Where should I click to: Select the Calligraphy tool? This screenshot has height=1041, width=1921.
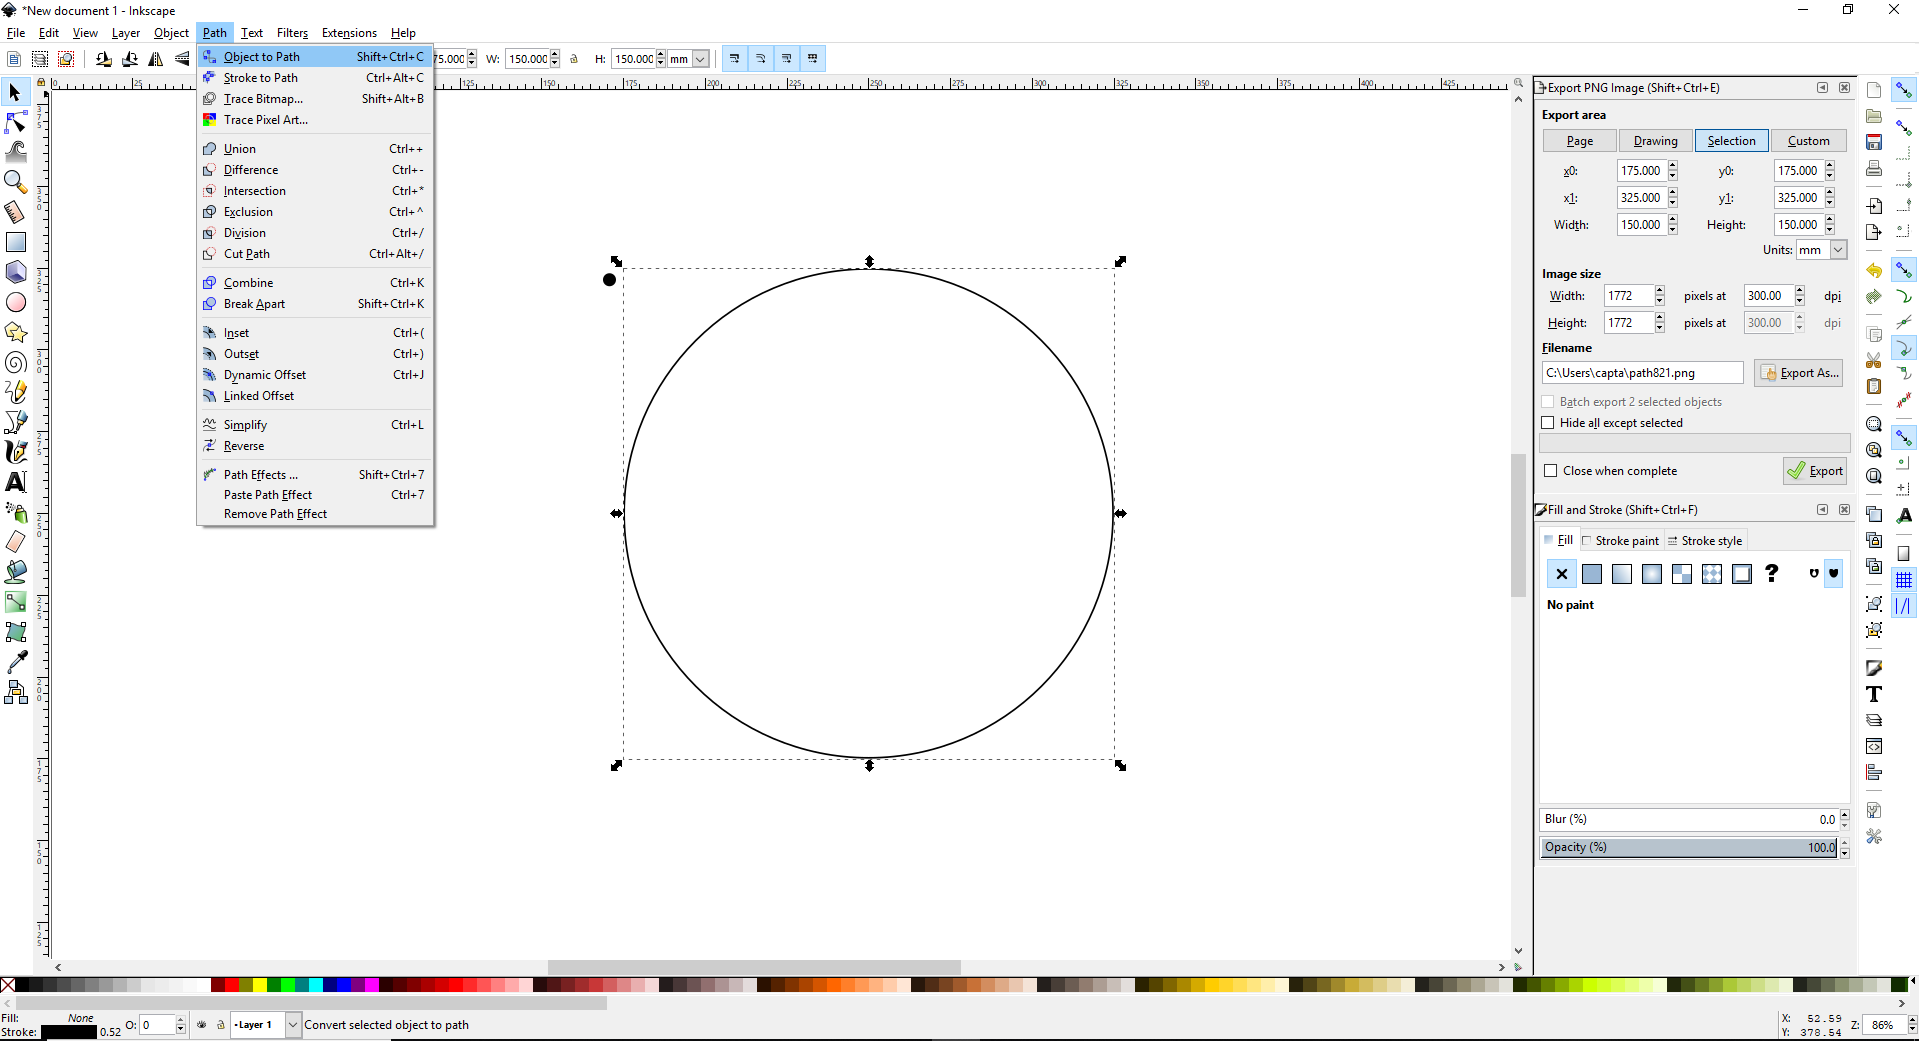(15, 452)
